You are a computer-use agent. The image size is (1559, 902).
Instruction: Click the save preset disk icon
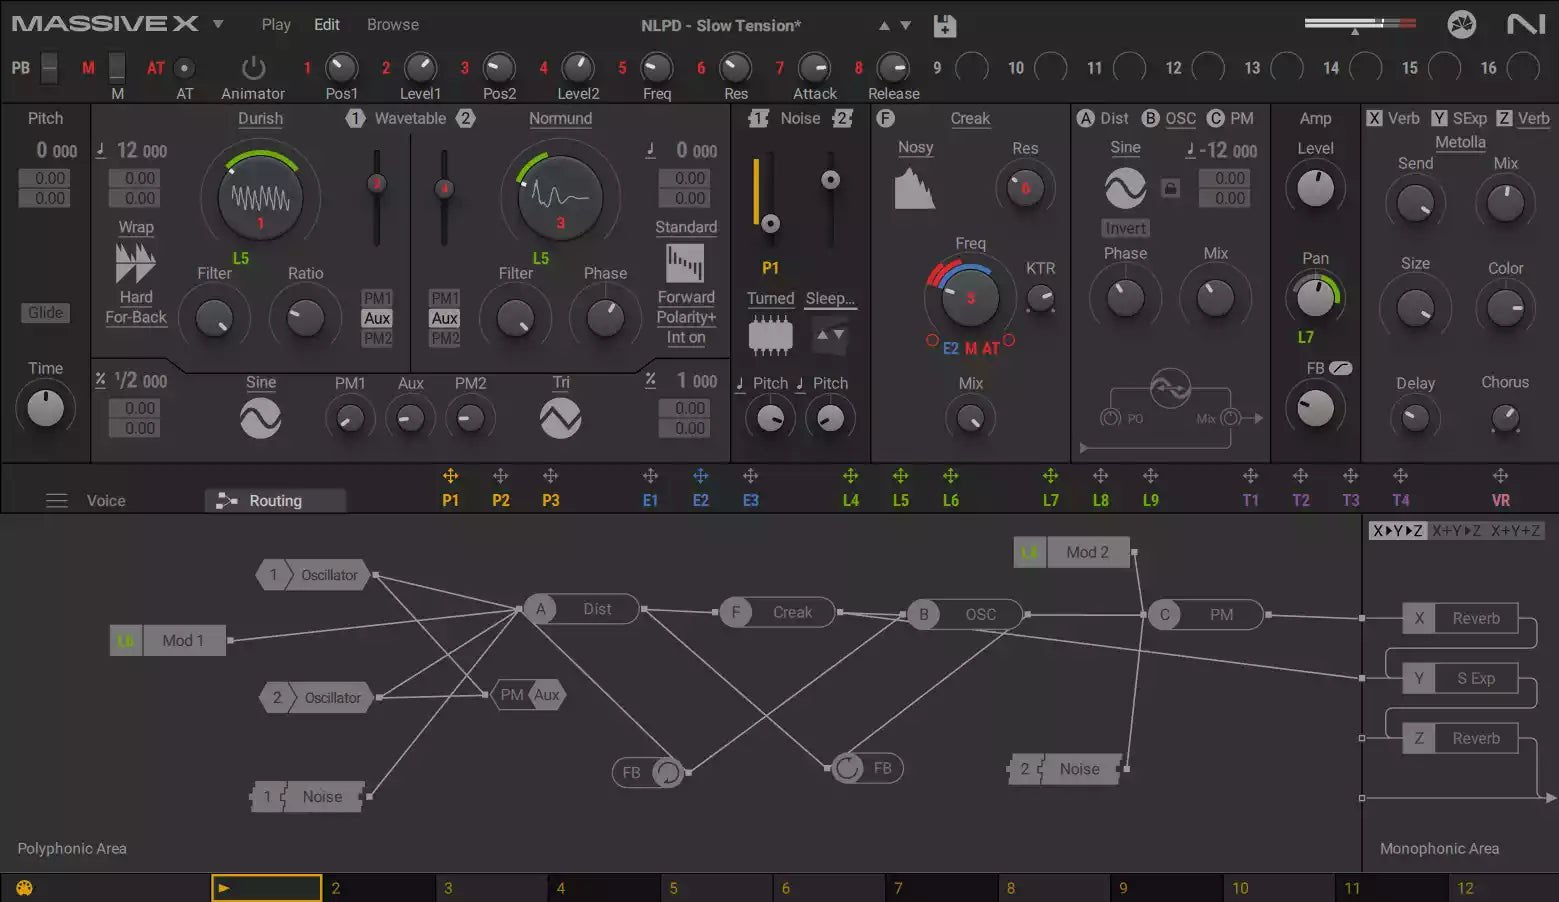[x=944, y=25]
